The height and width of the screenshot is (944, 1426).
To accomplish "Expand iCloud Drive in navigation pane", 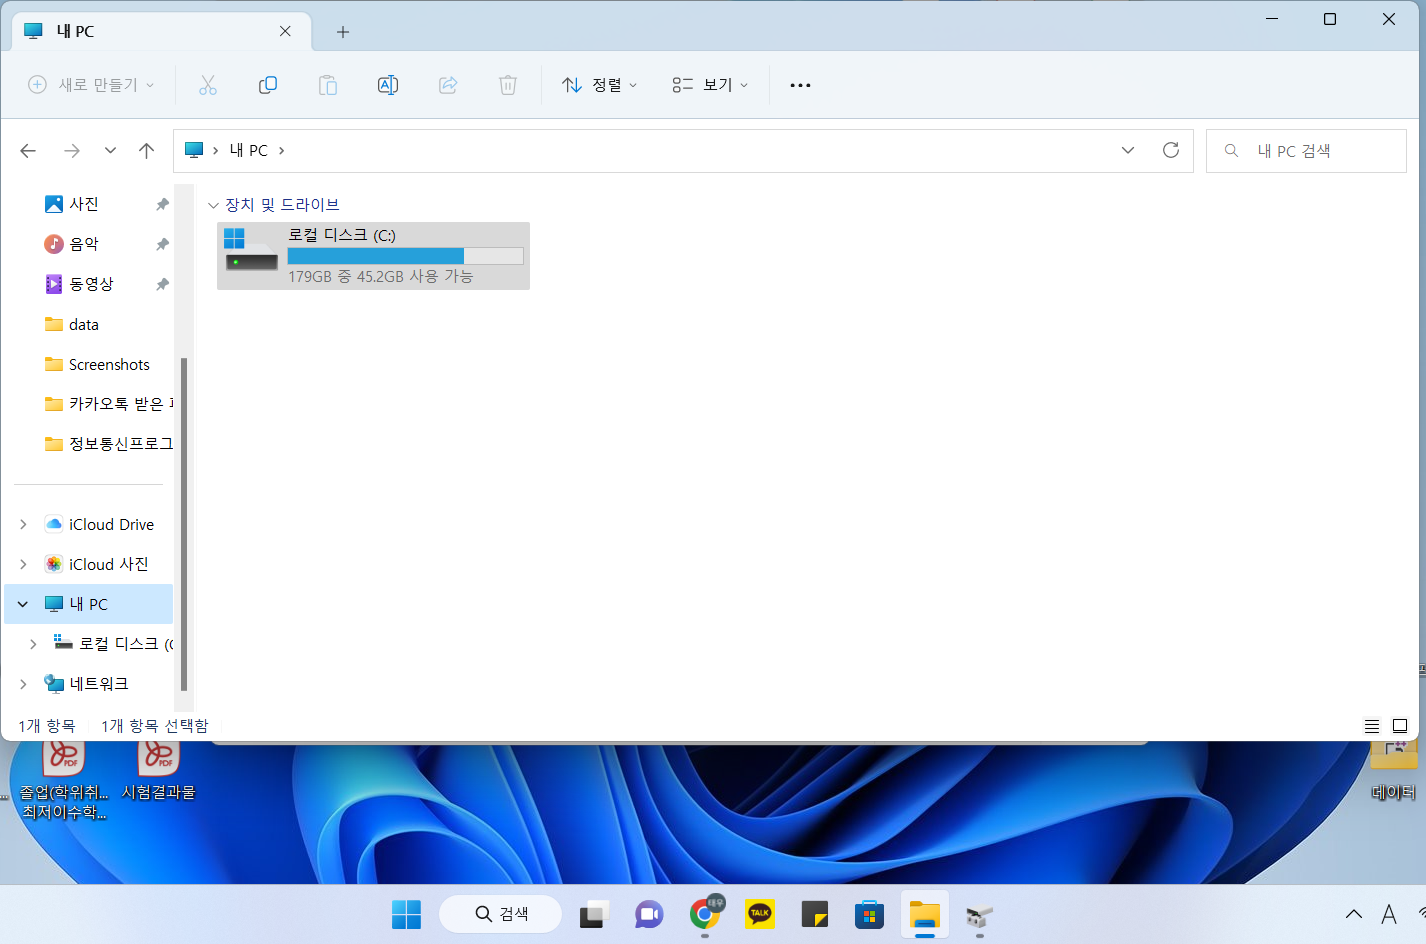I will click(x=23, y=524).
